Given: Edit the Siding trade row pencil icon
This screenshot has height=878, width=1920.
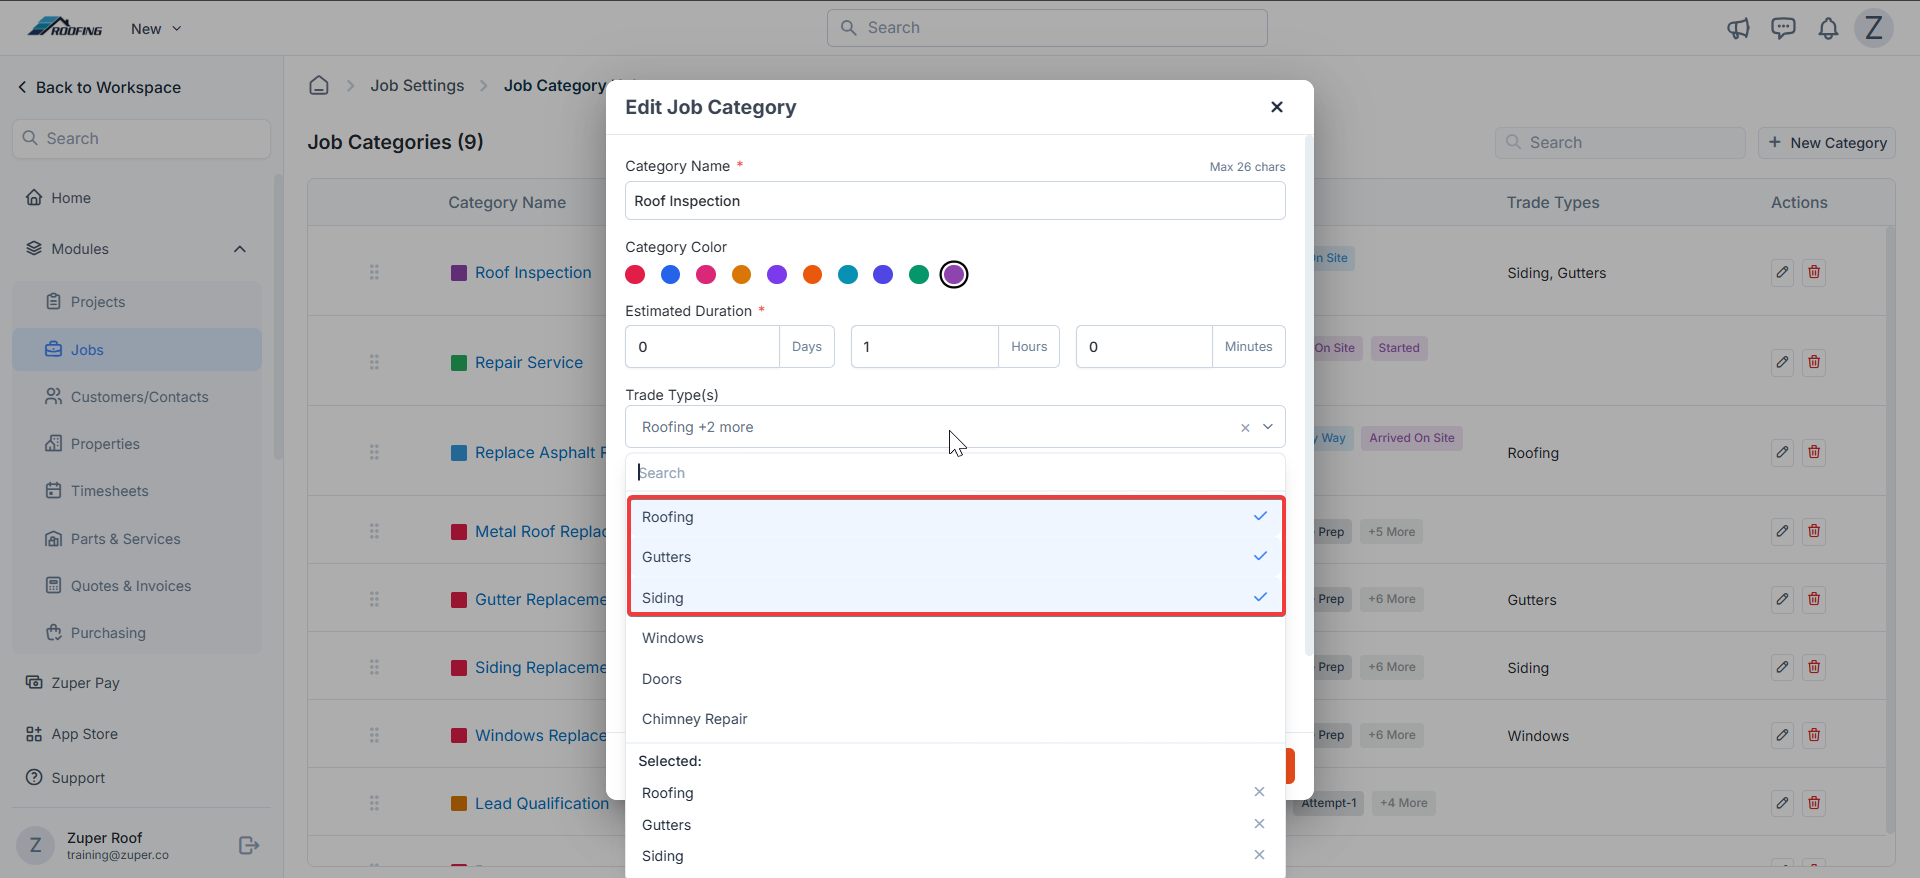Looking at the screenshot, I should tap(1782, 667).
